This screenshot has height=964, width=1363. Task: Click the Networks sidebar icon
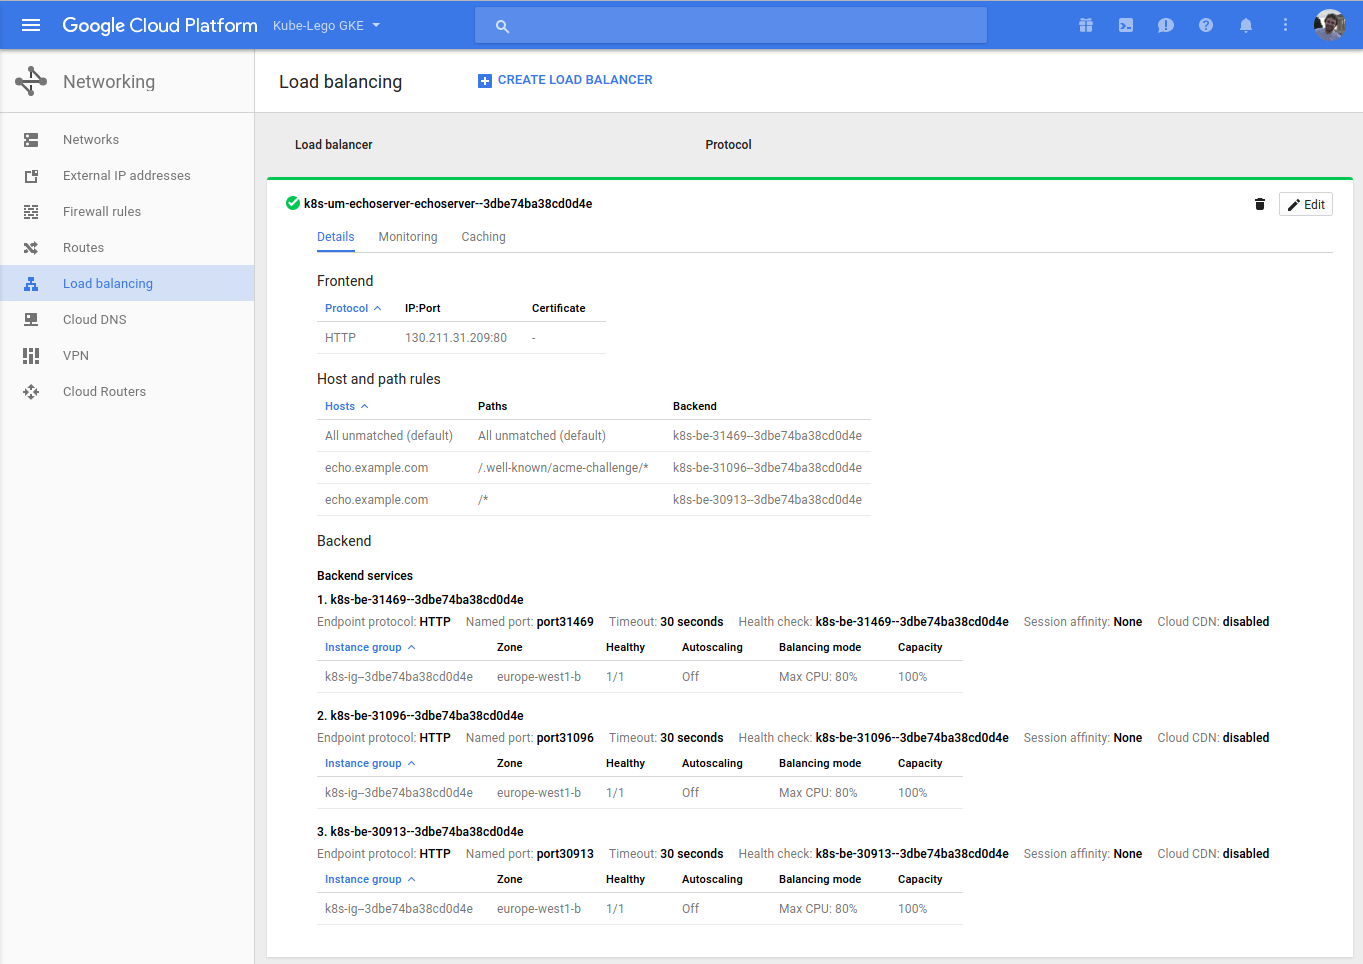[x=31, y=140]
